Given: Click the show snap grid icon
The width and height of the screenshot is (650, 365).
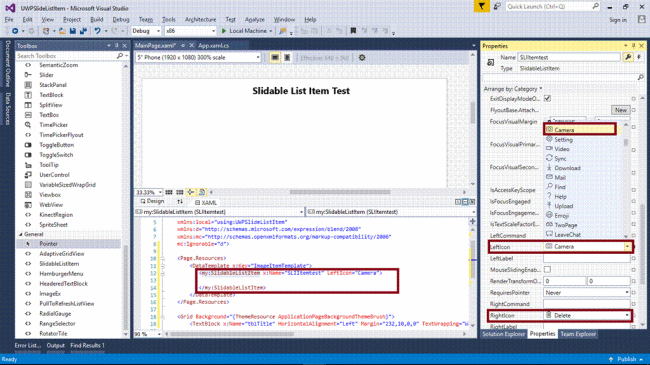Looking at the screenshot, I should tap(169, 192).
